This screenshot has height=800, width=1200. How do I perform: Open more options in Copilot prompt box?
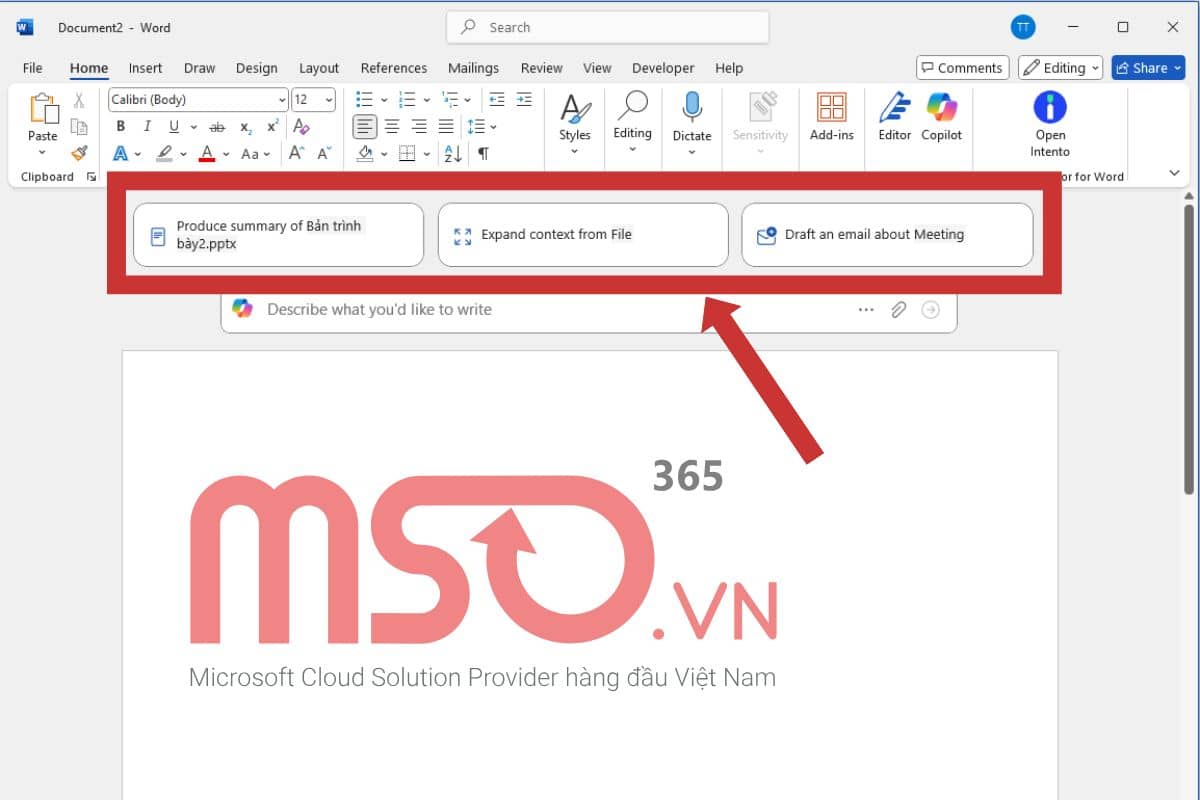(x=866, y=310)
